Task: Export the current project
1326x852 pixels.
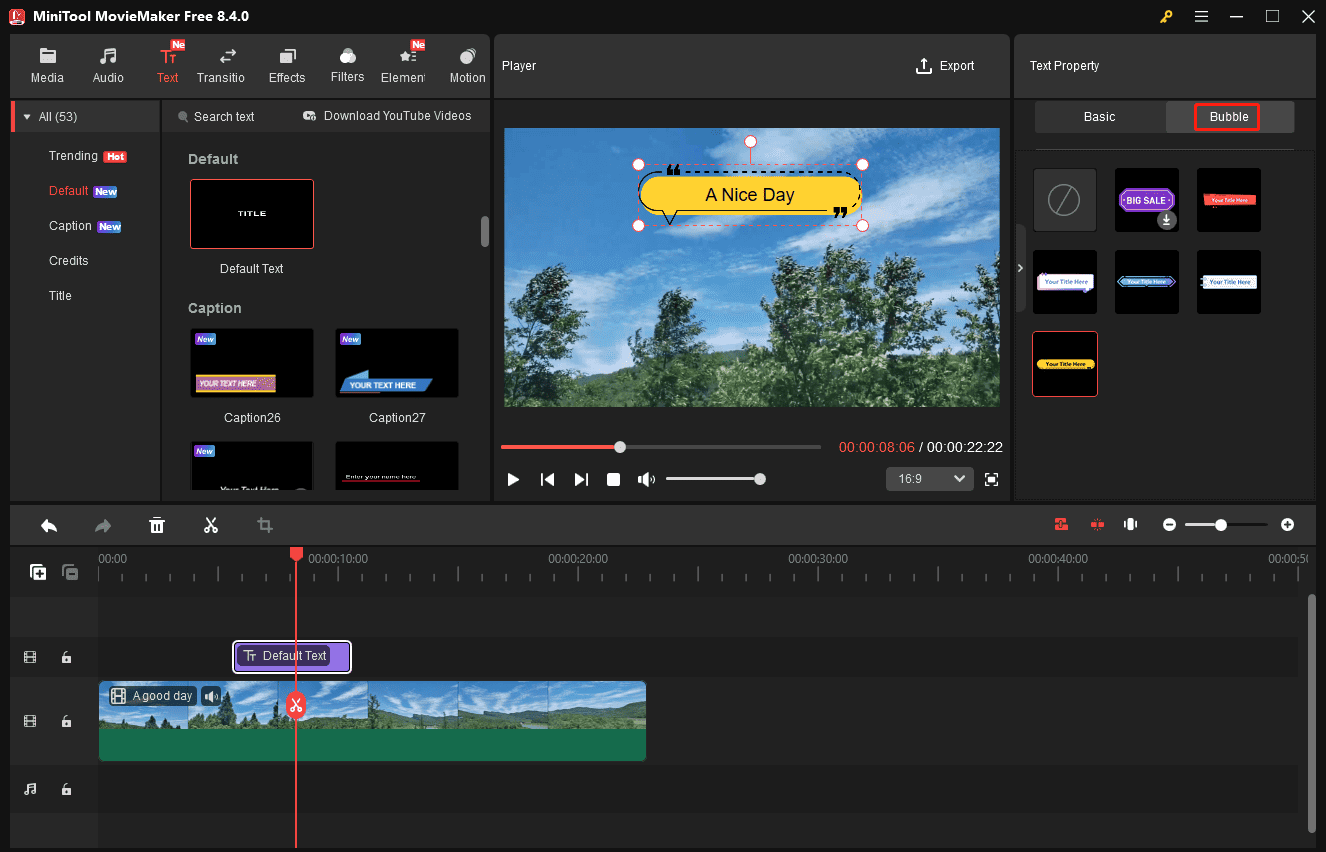Action: [945, 65]
